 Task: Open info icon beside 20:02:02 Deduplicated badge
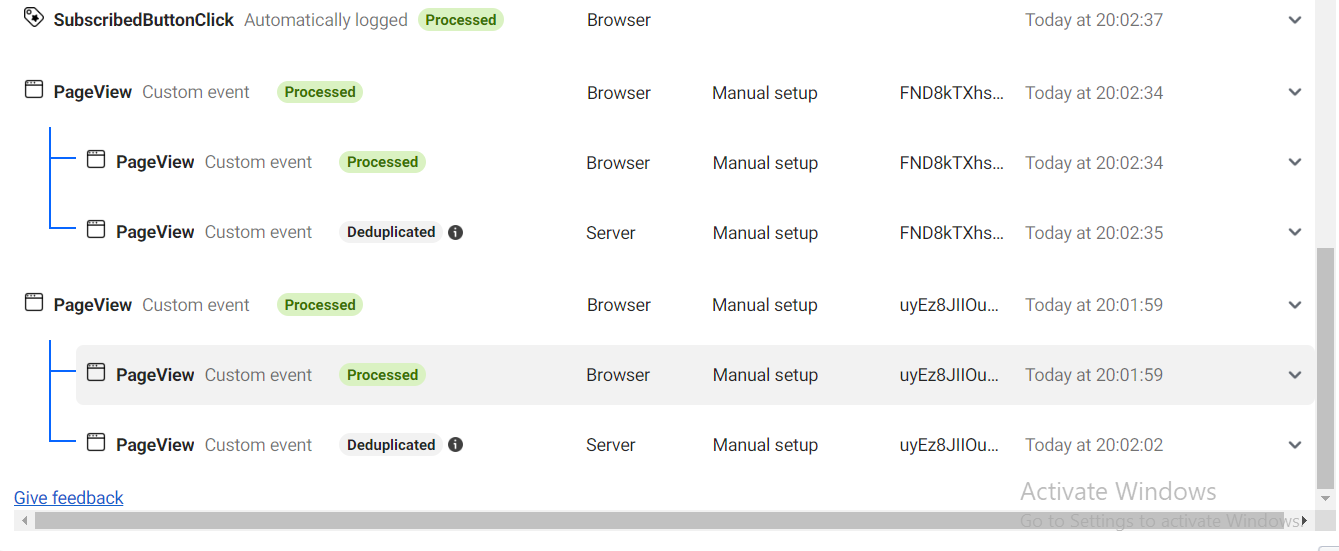(x=456, y=445)
